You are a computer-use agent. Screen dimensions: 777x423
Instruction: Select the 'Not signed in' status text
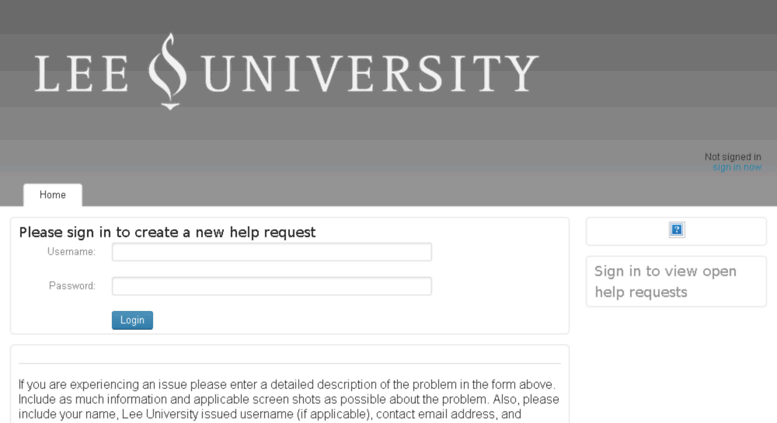pos(733,157)
